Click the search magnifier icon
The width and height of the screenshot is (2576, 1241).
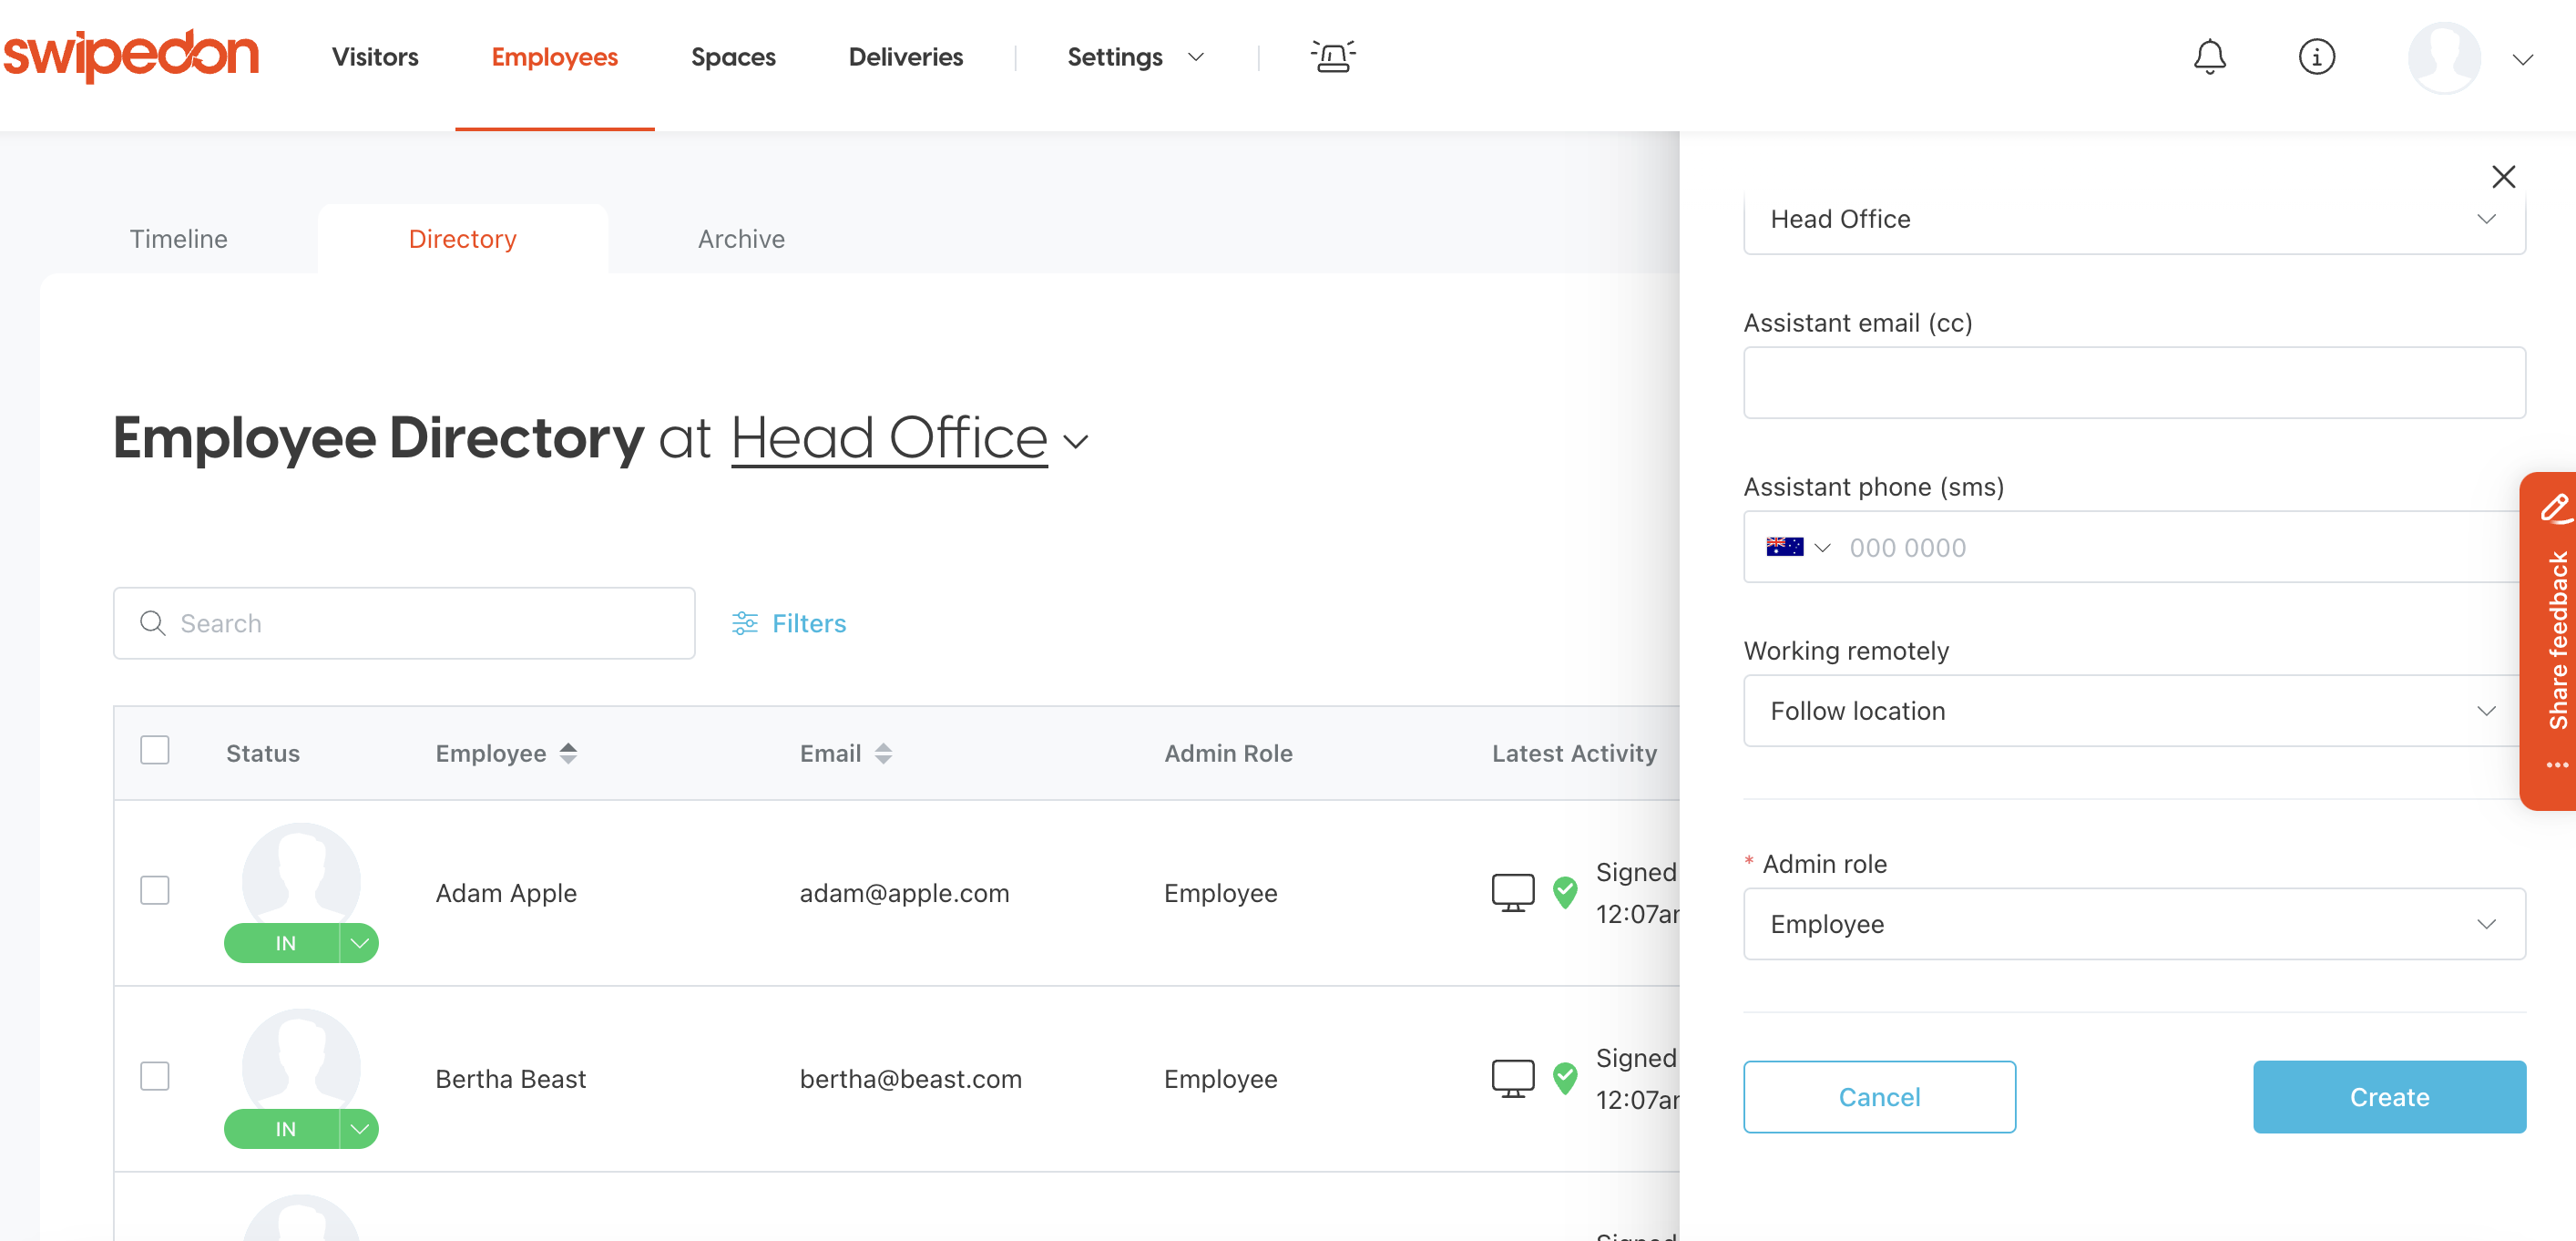click(152, 623)
